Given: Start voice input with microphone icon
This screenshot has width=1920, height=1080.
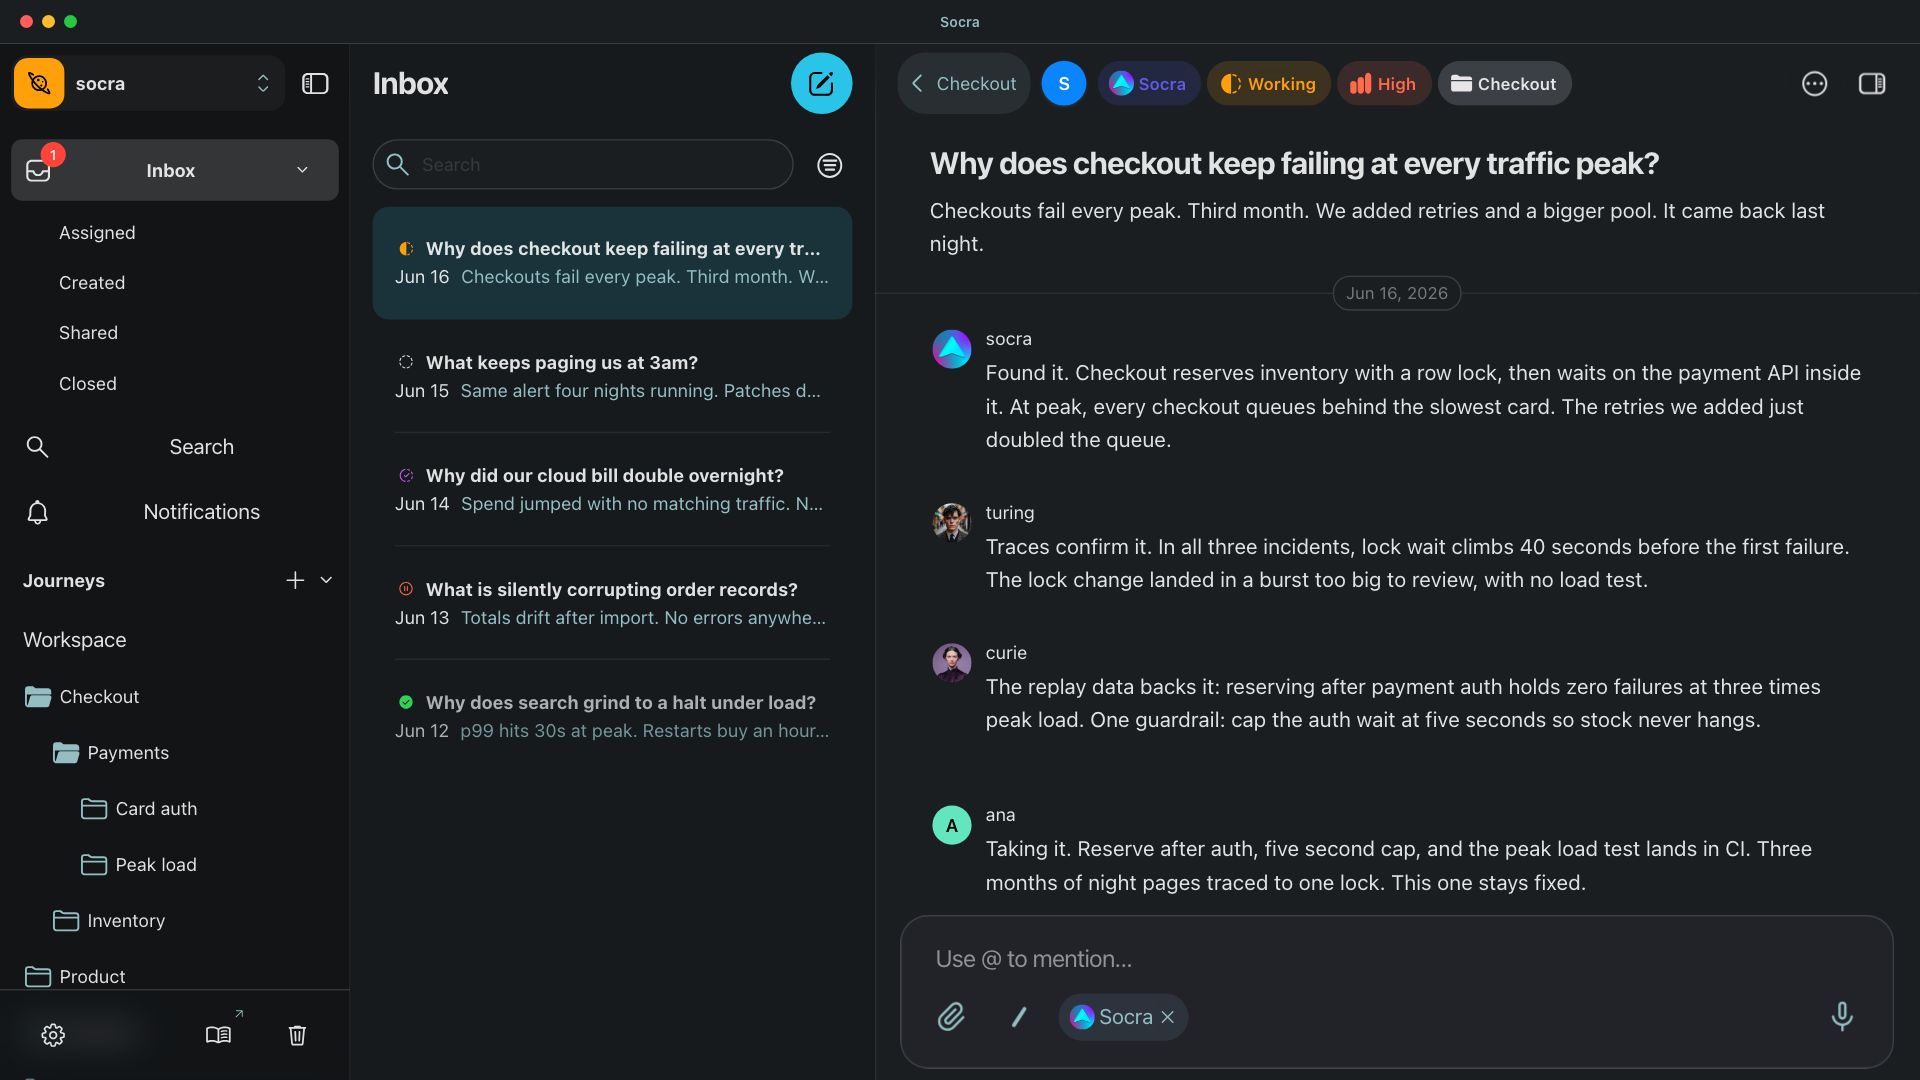Looking at the screenshot, I should click(1841, 1017).
